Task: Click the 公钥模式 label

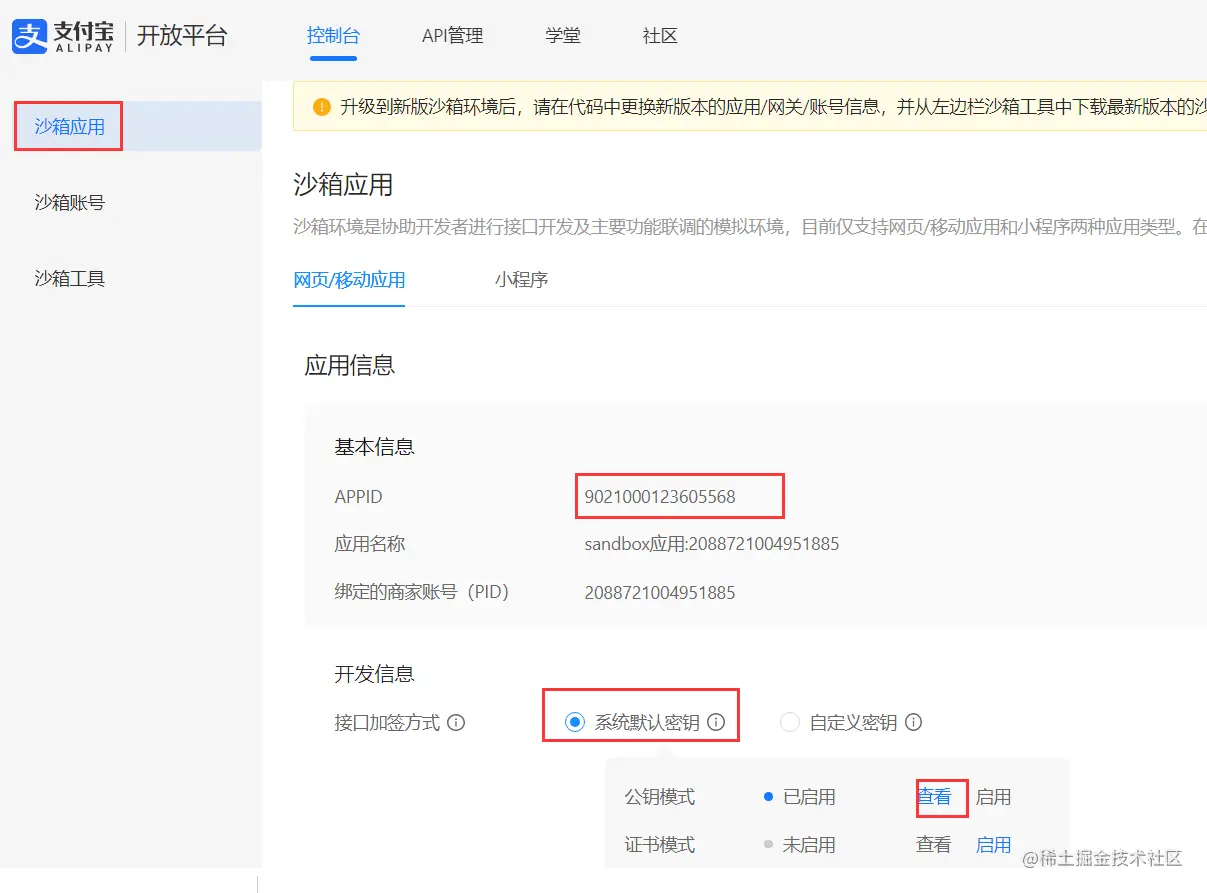Action: click(660, 797)
